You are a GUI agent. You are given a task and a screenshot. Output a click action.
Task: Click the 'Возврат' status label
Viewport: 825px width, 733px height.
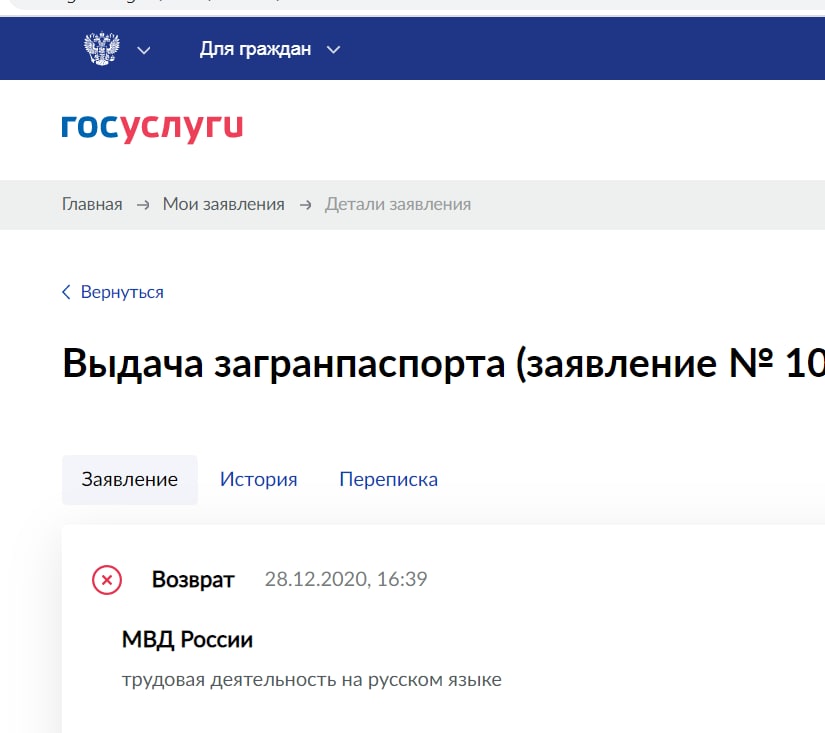[x=193, y=580]
